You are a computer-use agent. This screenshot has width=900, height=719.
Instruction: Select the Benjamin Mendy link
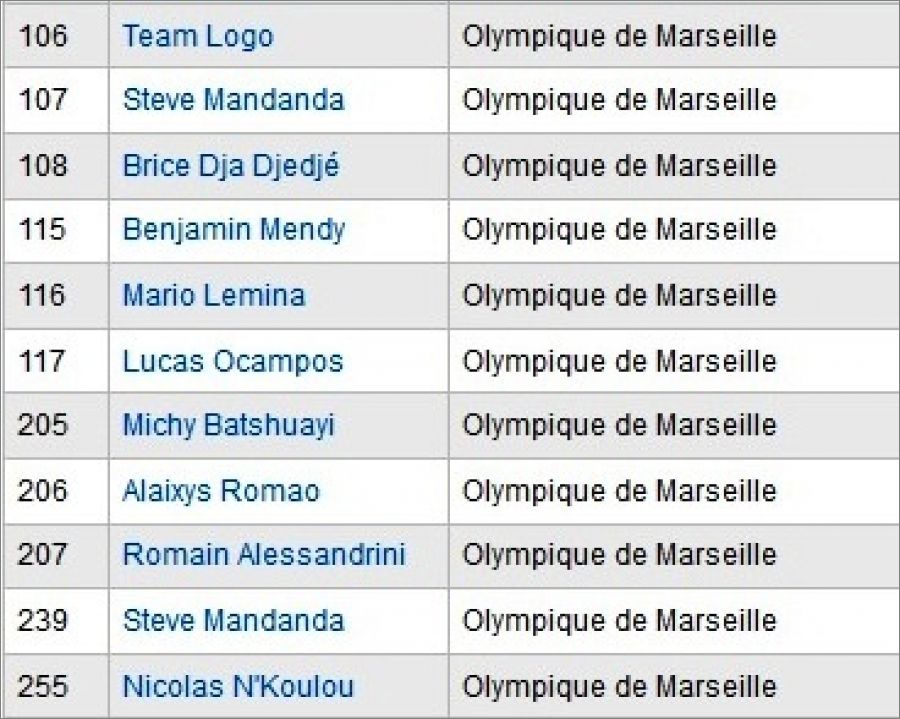233,230
